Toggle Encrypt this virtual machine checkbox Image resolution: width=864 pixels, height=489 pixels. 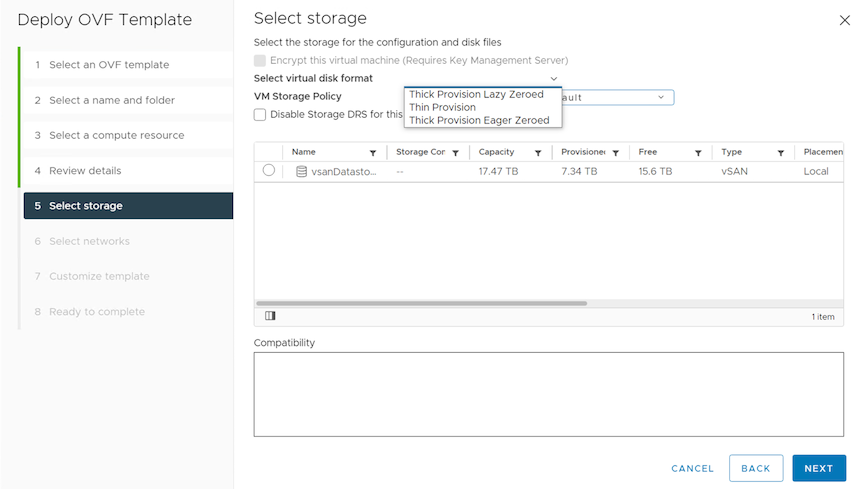(x=260, y=61)
